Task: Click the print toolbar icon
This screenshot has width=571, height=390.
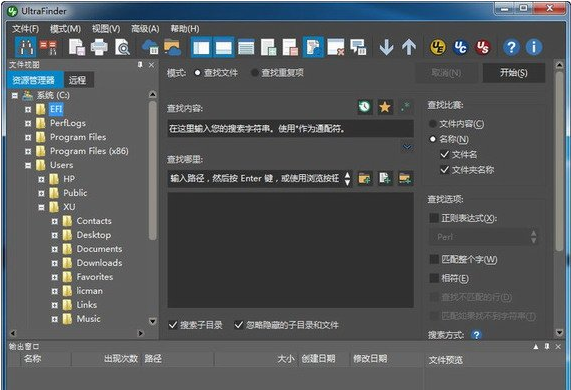Action: tap(99, 47)
